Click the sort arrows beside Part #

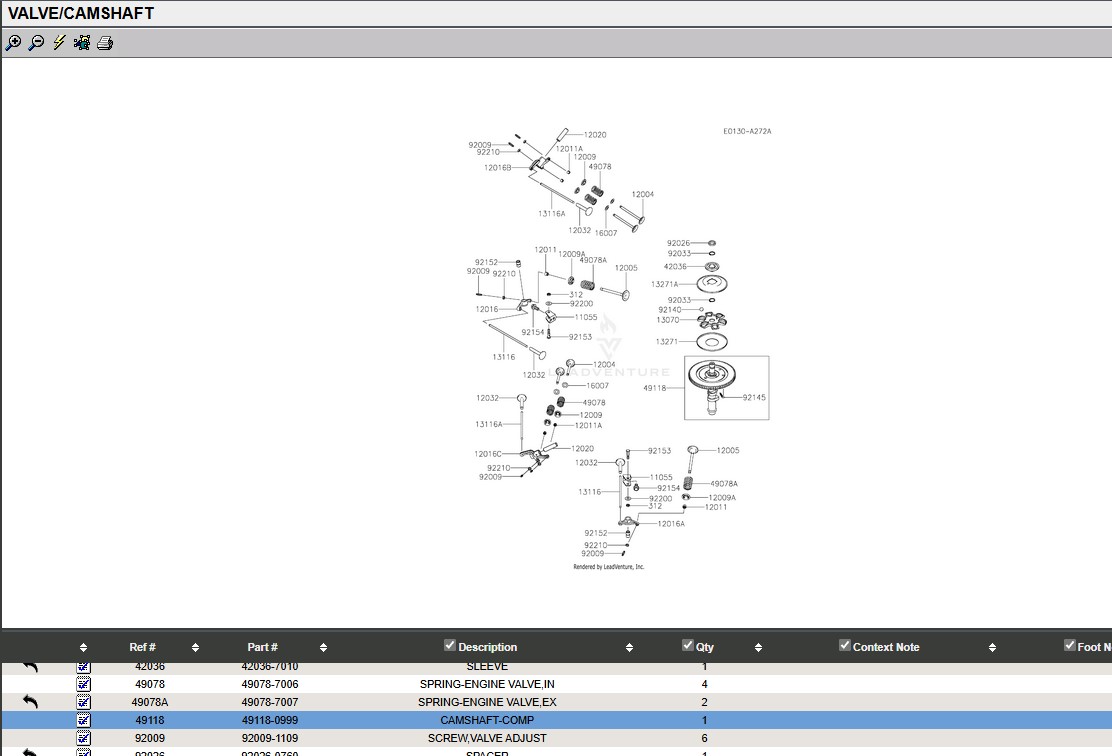point(323,648)
